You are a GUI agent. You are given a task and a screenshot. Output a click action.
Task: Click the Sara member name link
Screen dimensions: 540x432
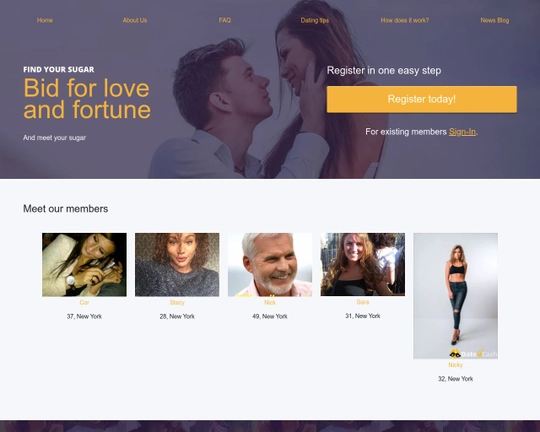(363, 302)
